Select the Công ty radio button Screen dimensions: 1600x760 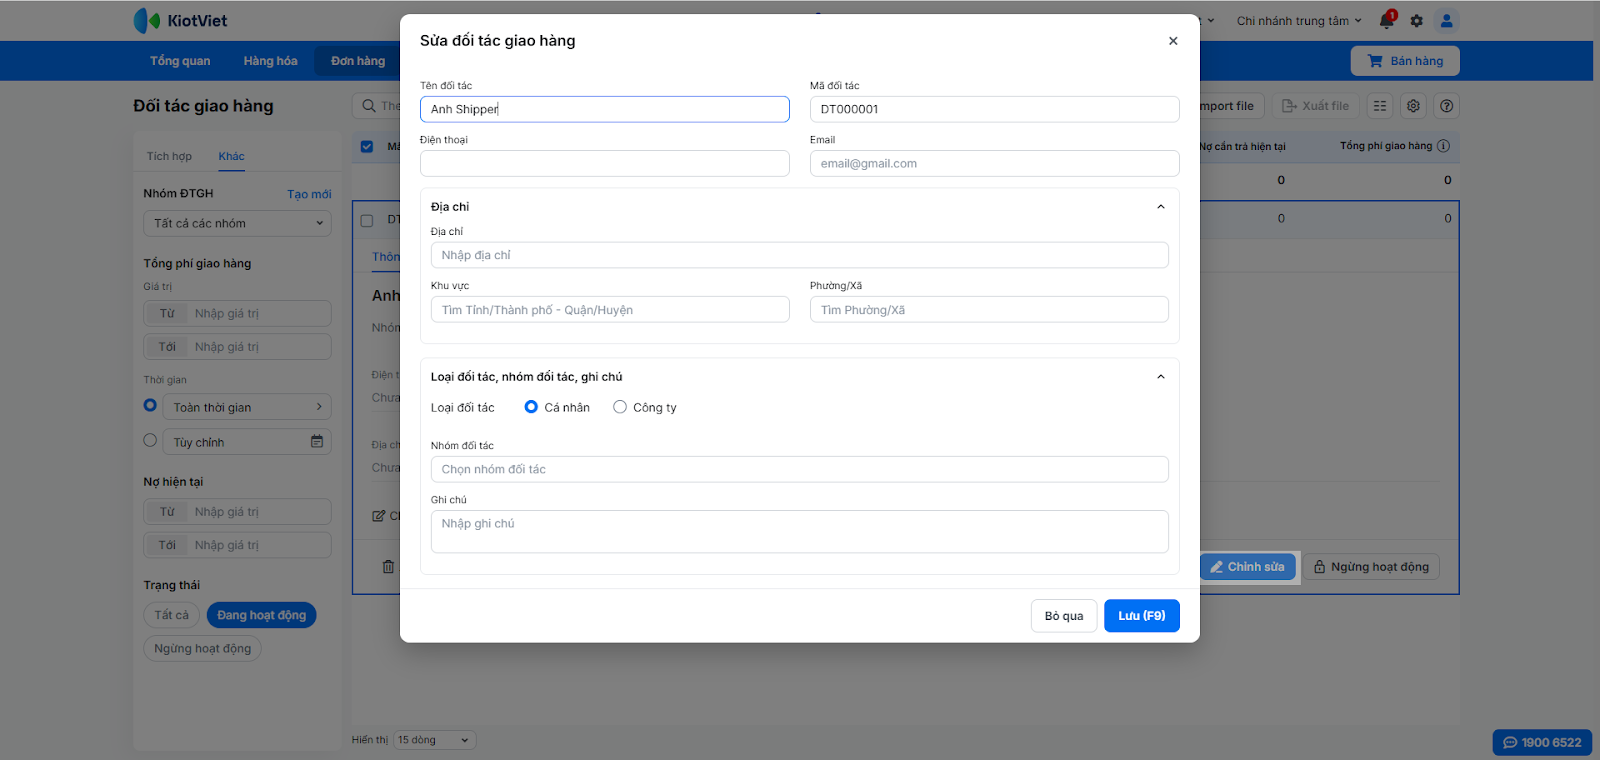point(620,407)
